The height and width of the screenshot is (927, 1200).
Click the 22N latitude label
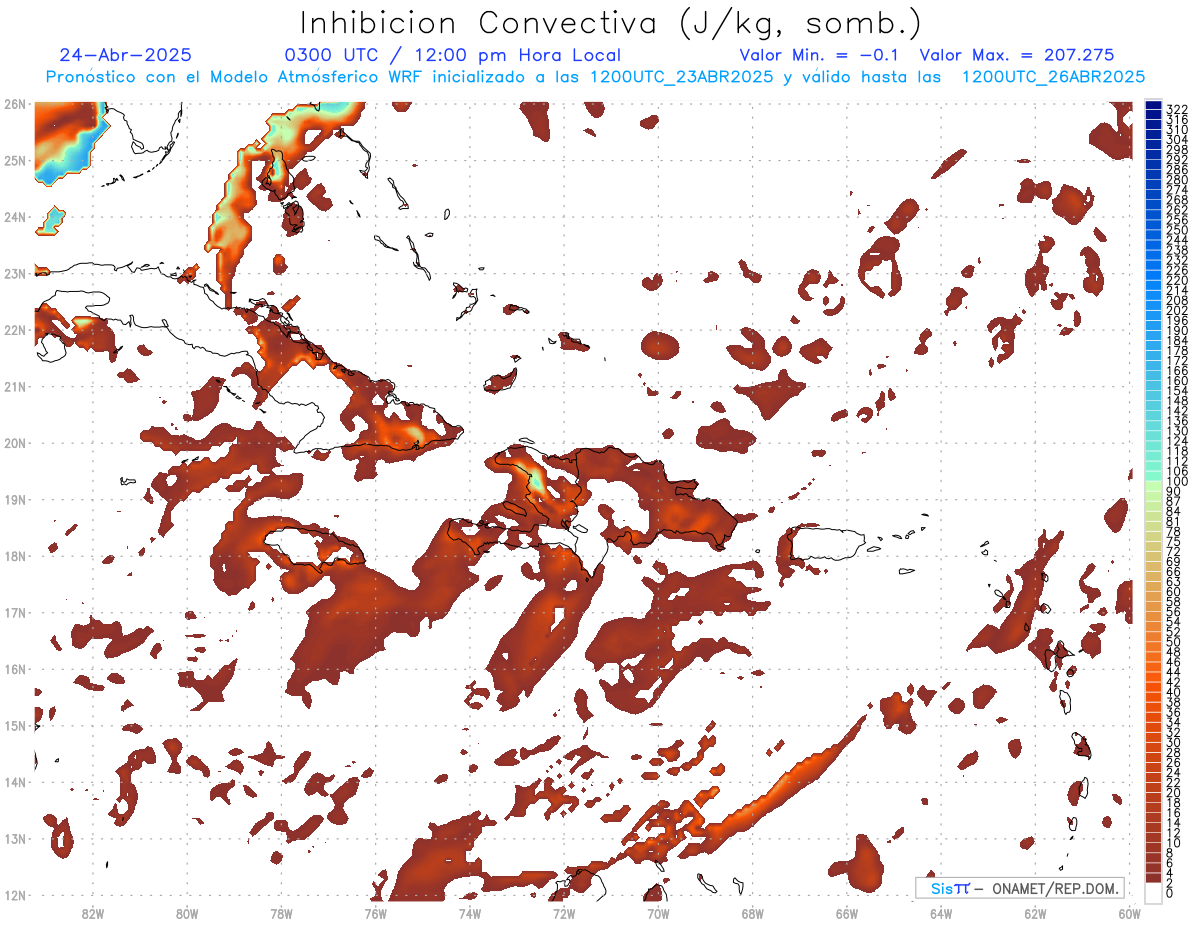15,330
